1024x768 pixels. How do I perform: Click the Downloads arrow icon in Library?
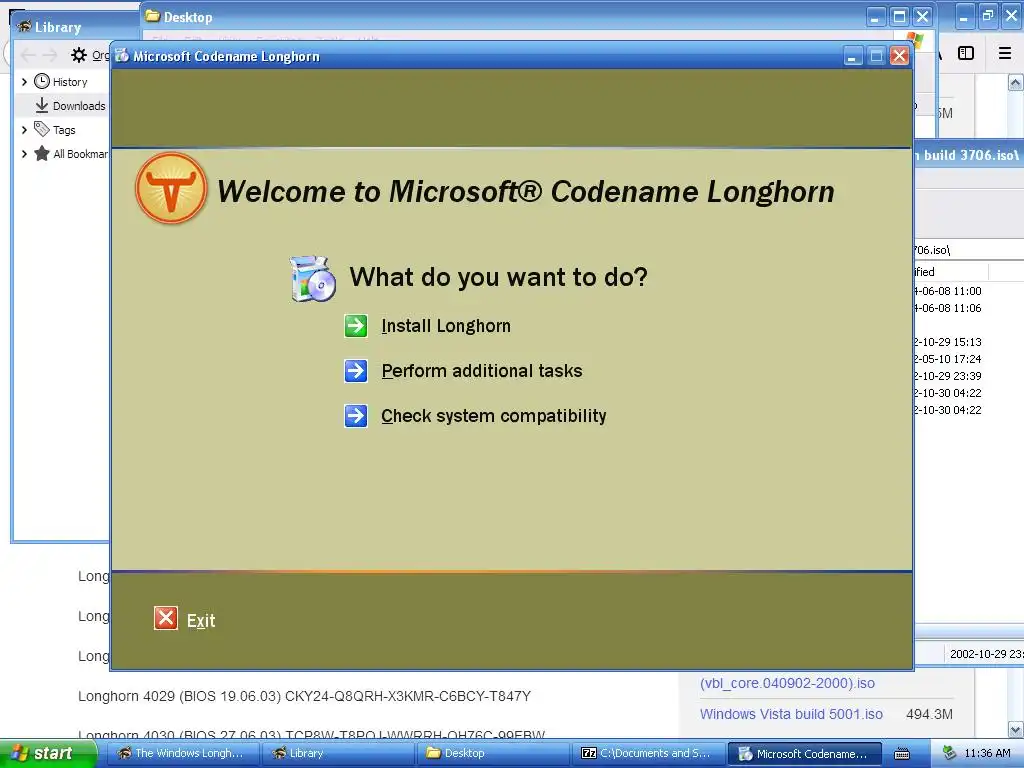(x=42, y=105)
